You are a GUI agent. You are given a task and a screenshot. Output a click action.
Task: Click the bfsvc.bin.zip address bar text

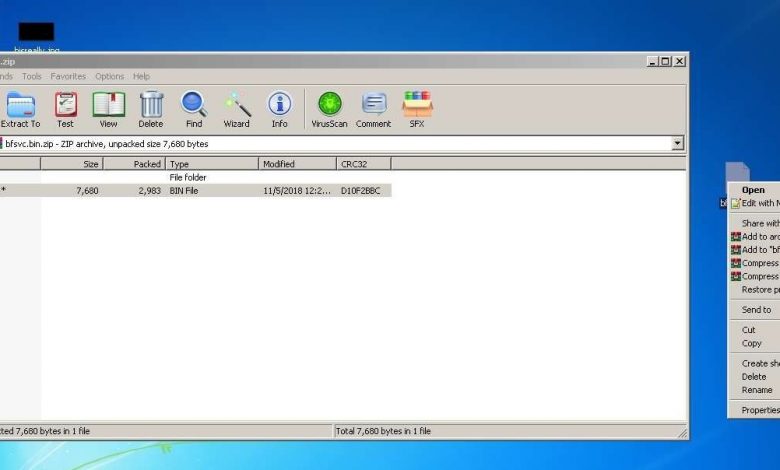(x=106, y=144)
